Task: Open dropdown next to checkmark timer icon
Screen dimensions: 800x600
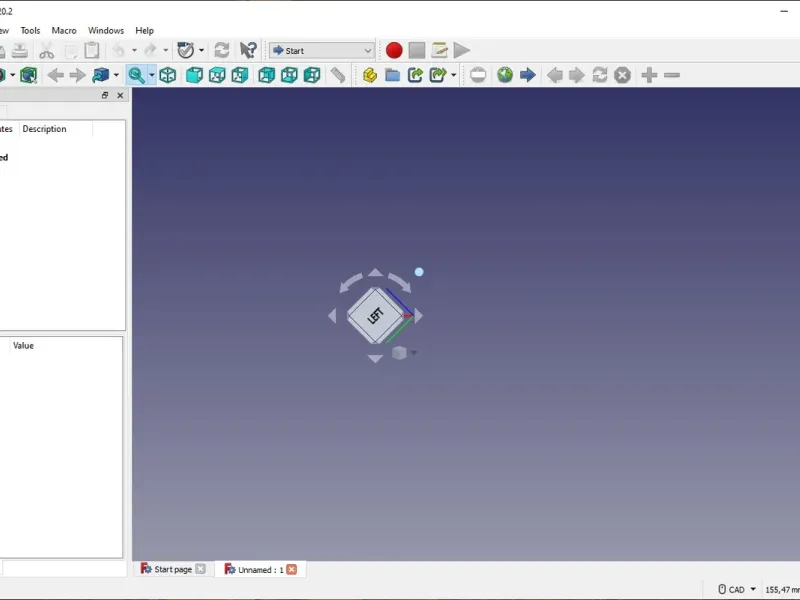Action: tap(202, 51)
